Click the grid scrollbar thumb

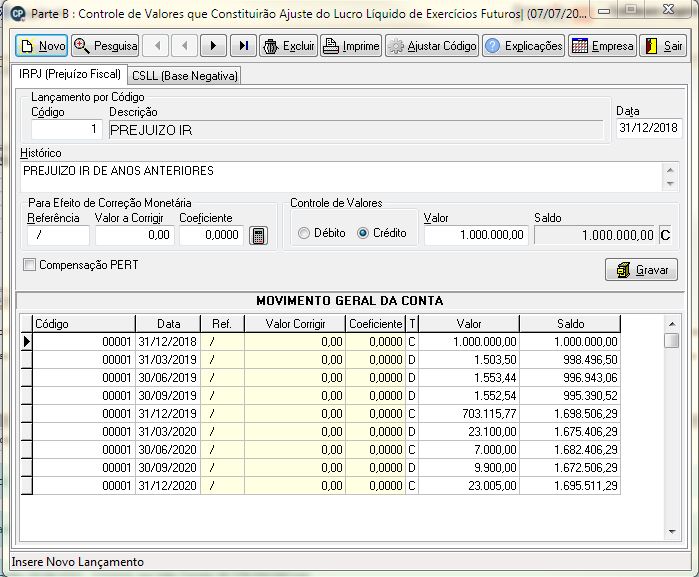tap(671, 340)
